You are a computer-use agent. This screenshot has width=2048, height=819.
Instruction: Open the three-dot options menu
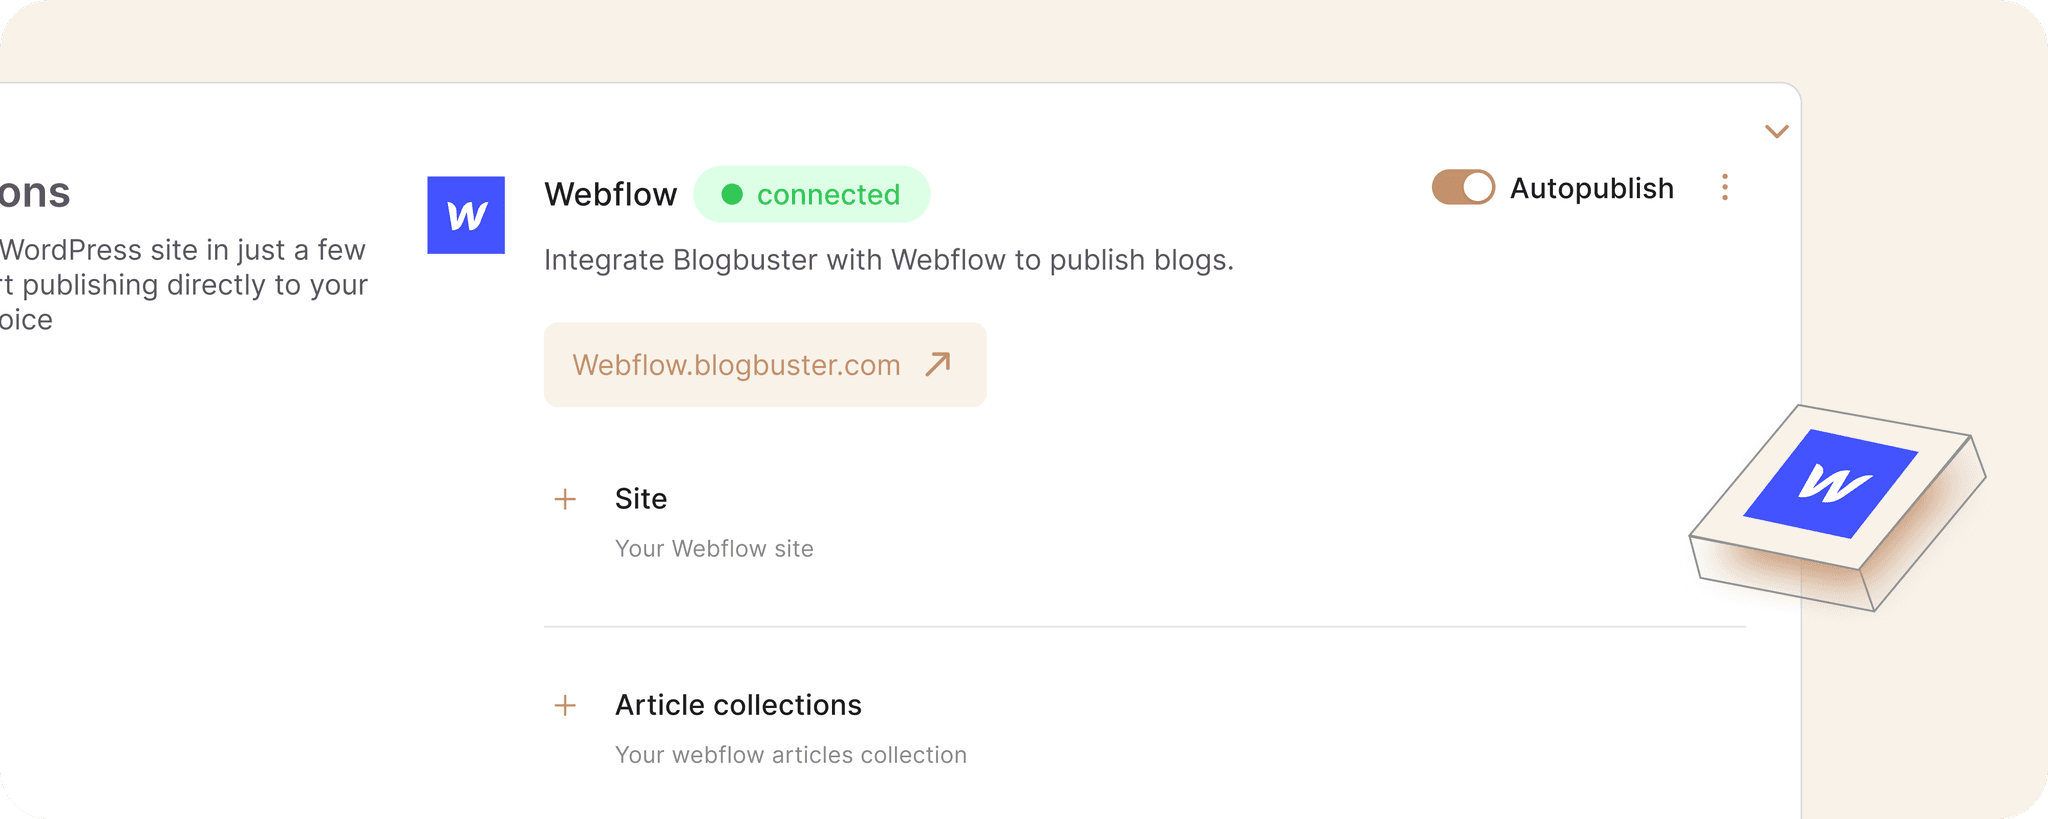[1724, 187]
